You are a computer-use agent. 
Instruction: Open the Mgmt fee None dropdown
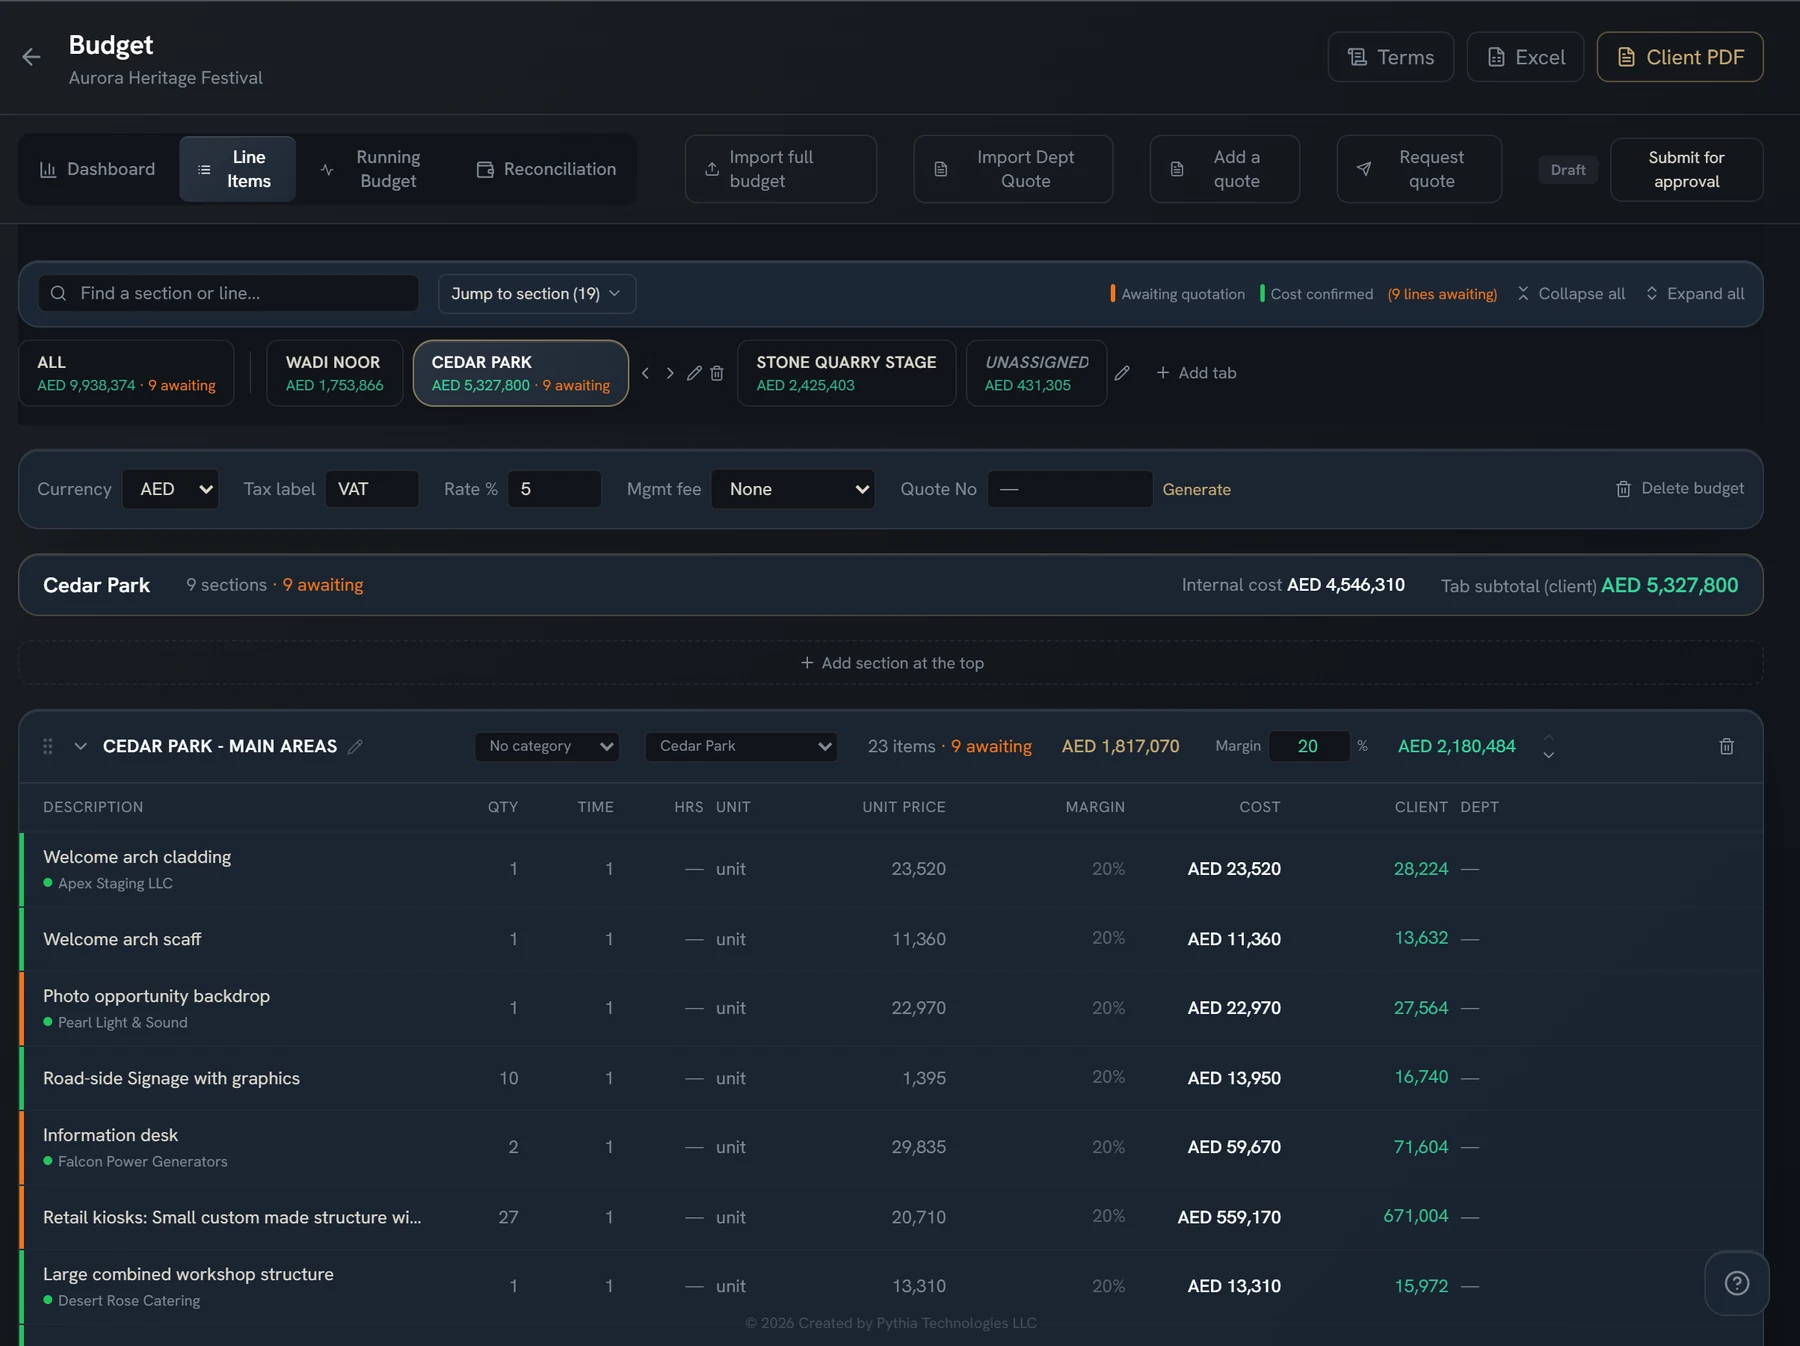(x=793, y=489)
